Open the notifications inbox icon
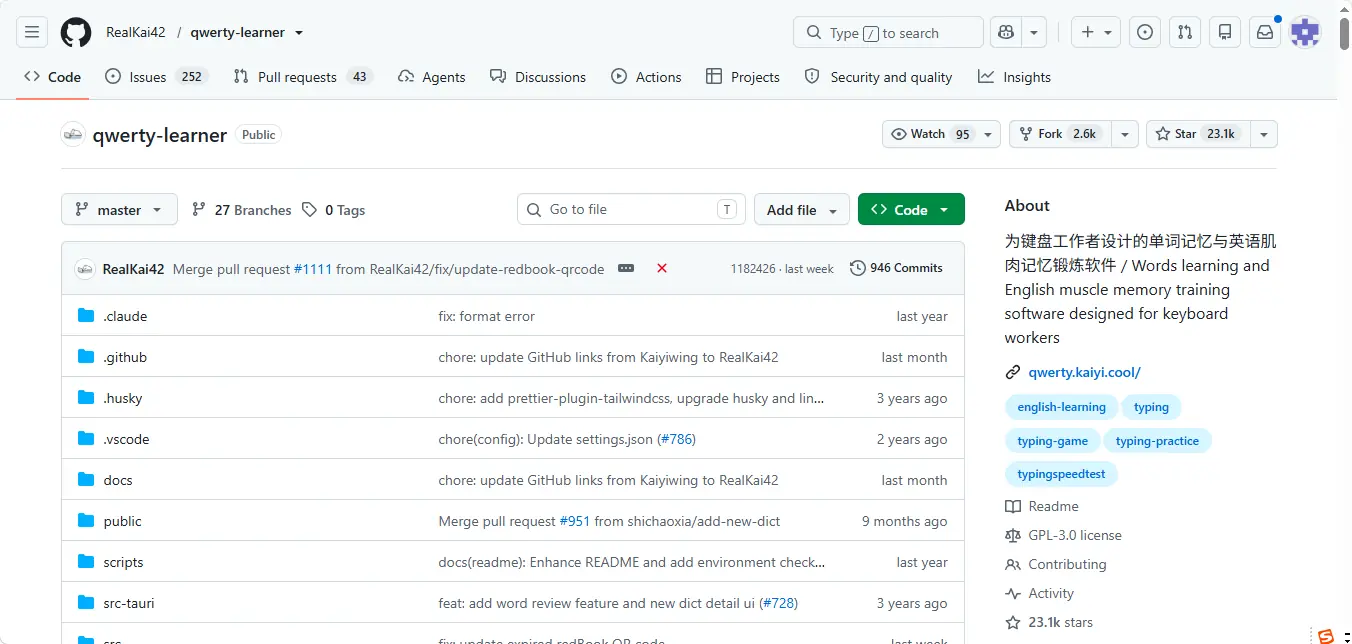 click(x=1265, y=32)
